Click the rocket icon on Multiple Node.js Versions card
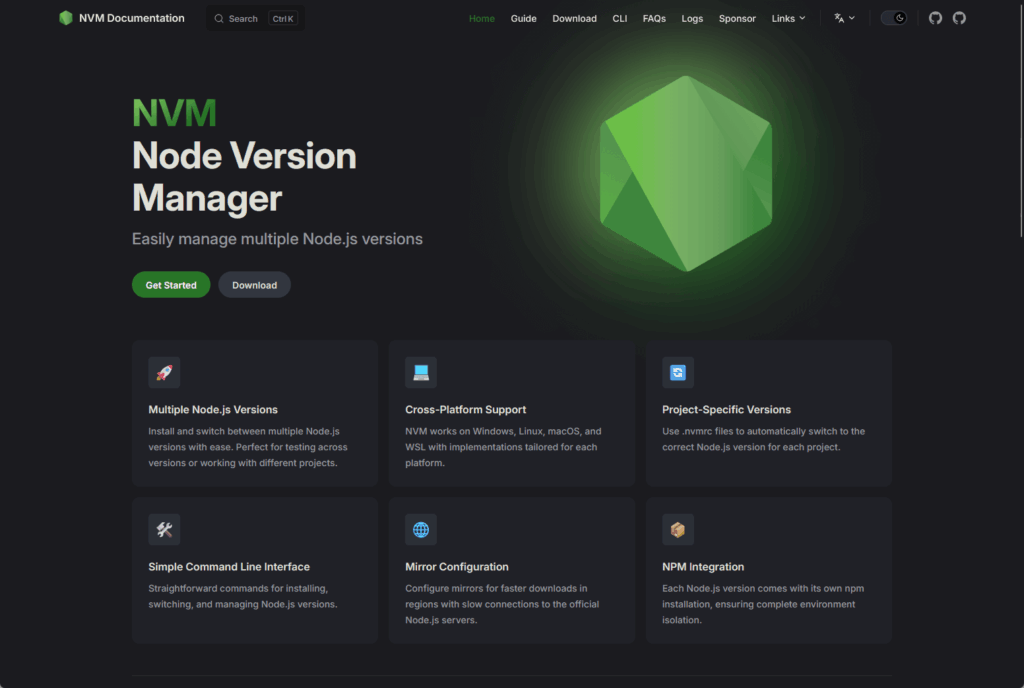The image size is (1024, 688). pyautogui.click(x=164, y=373)
